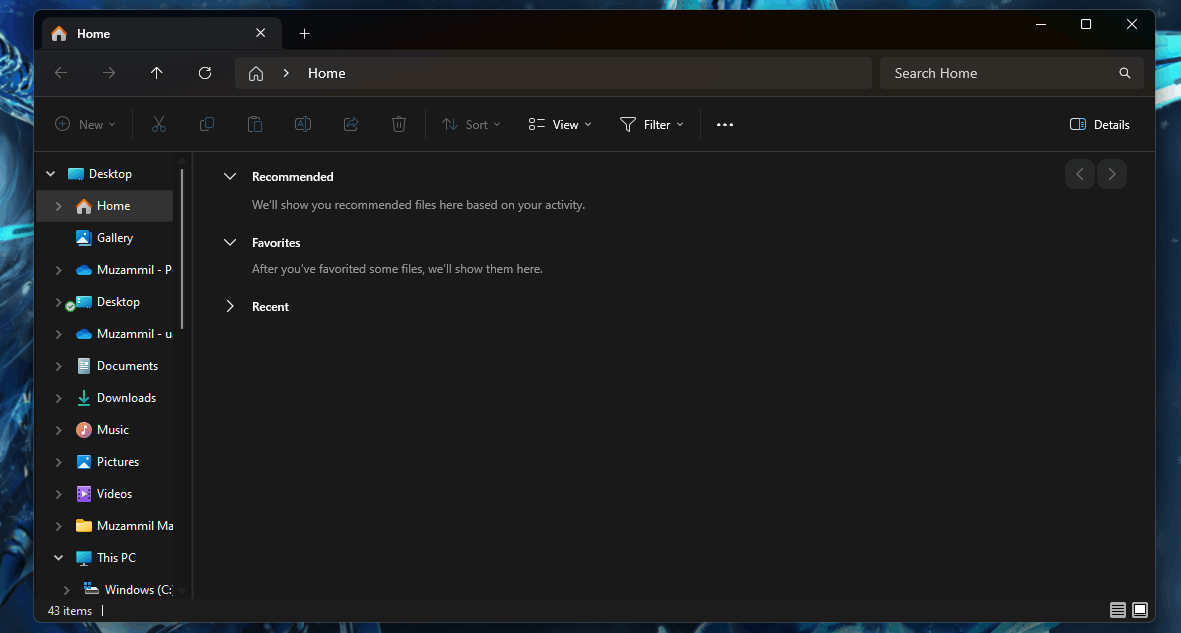Screen dimensions: 1181x633
Task: Click the Back navigation arrow
Action: pos(61,73)
